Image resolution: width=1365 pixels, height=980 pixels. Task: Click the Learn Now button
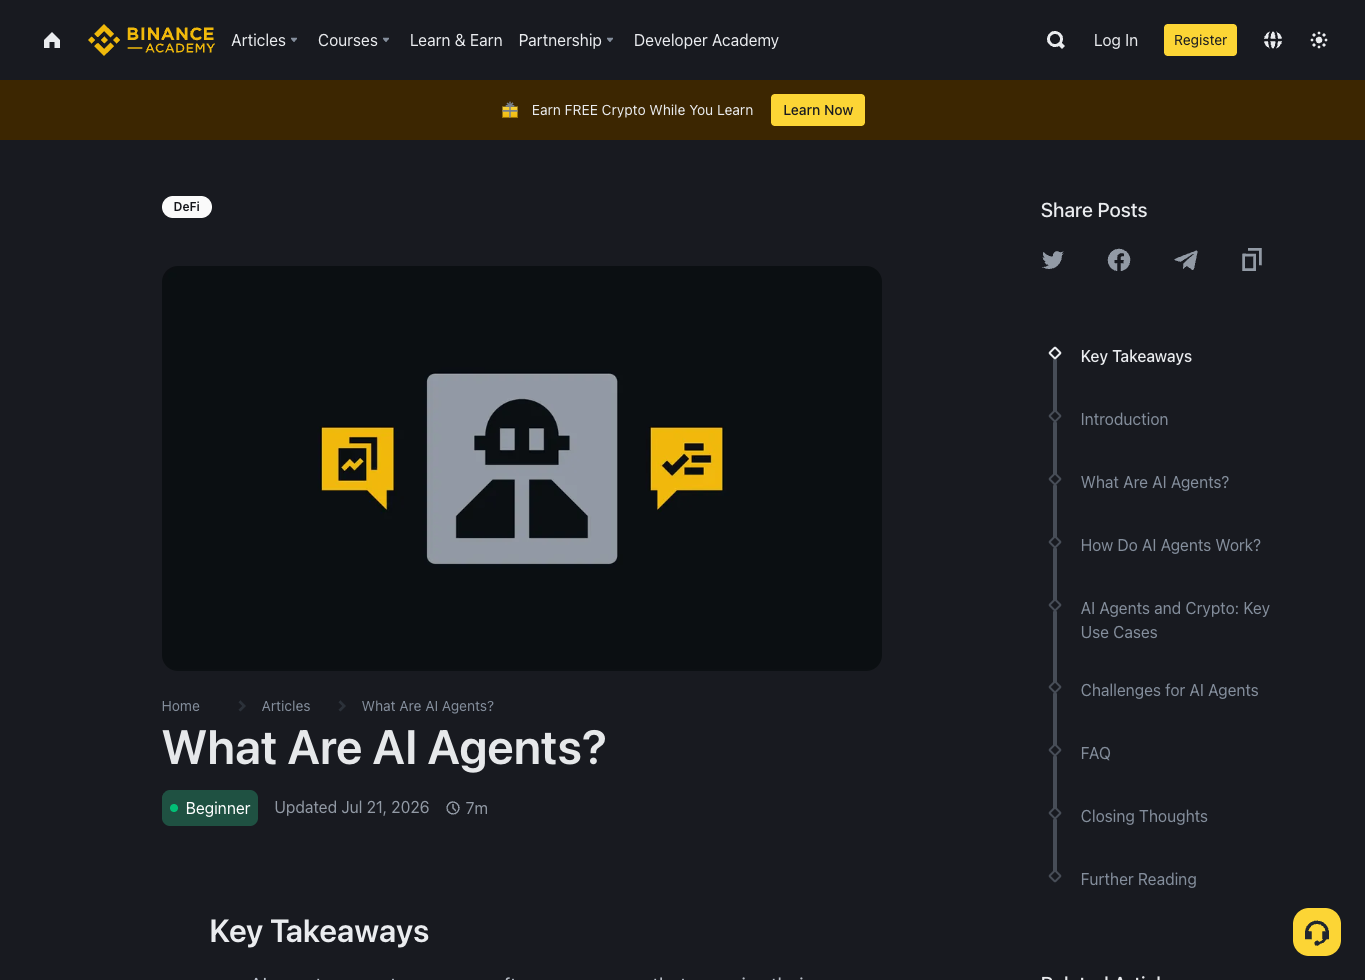pos(818,110)
